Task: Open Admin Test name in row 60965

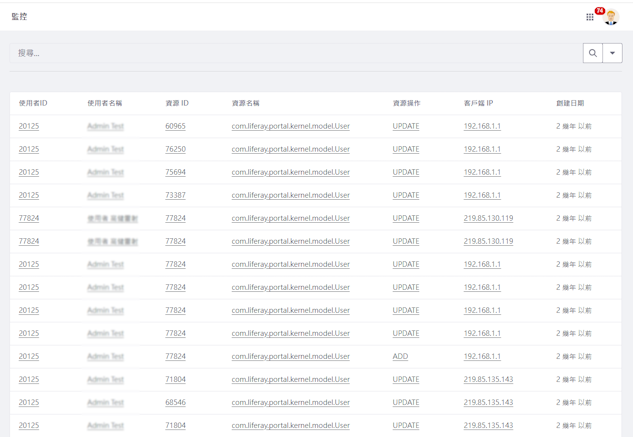Action: coord(105,126)
